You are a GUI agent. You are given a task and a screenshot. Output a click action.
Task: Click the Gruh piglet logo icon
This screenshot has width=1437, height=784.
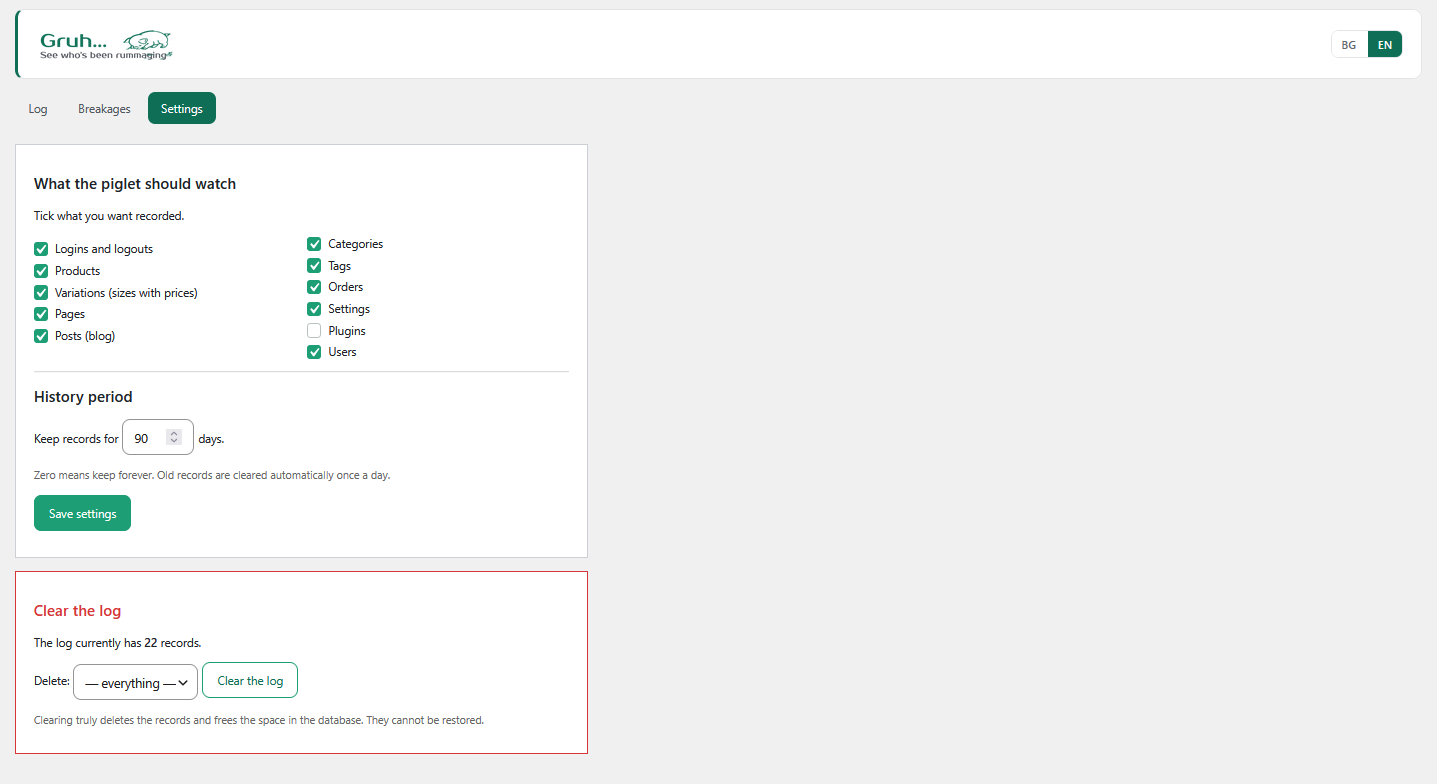coord(147,41)
